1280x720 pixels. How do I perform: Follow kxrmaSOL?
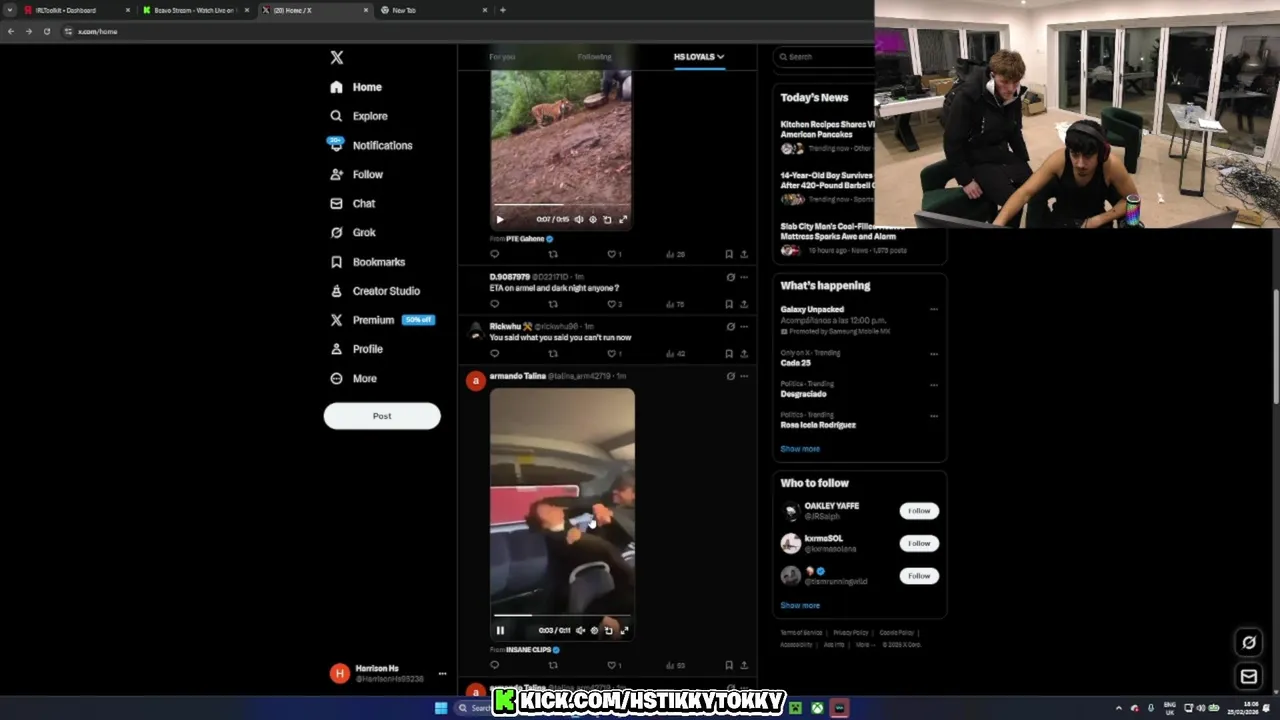[919, 543]
